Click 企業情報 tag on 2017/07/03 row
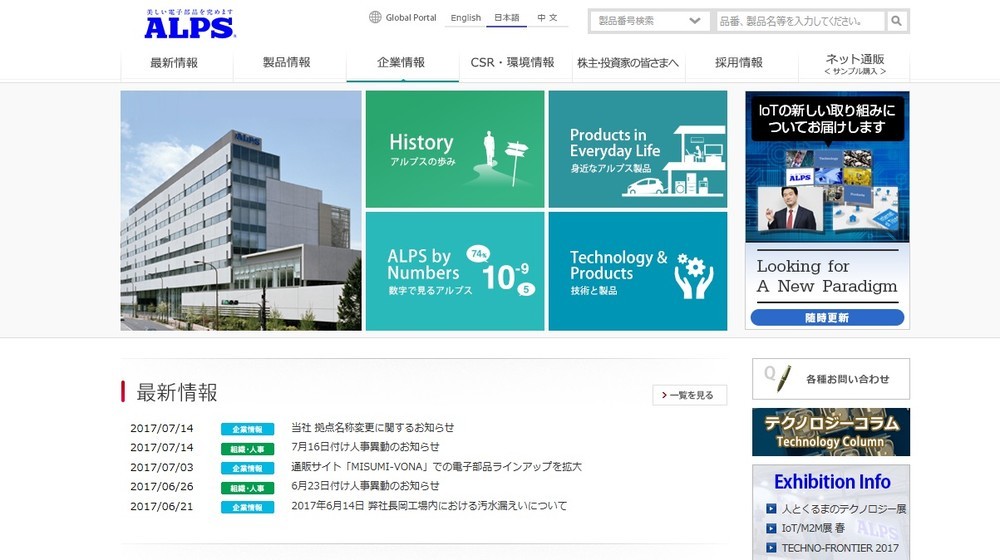Image resolution: width=1000 pixels, height=560 pixels. (x=247, y=468)
